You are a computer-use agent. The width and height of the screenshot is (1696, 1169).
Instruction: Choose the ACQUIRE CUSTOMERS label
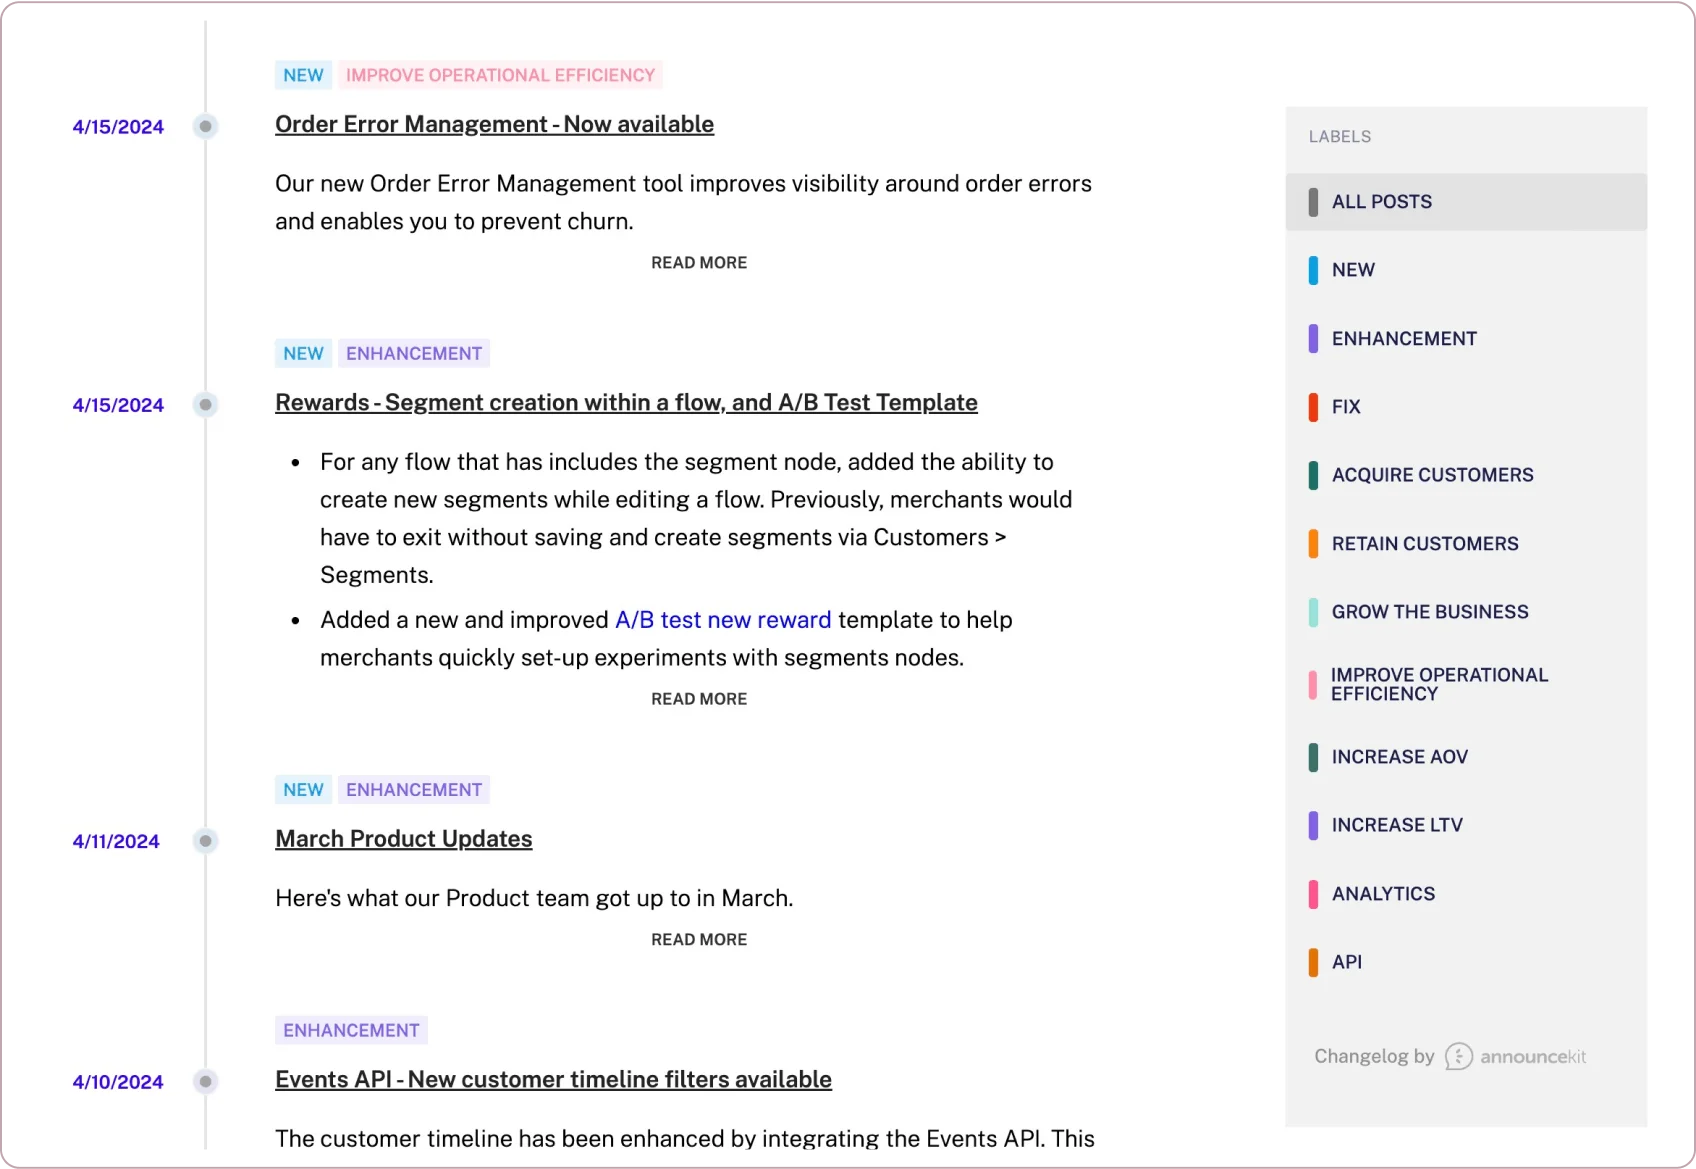pyautogui.click(x=1431, y=475)
